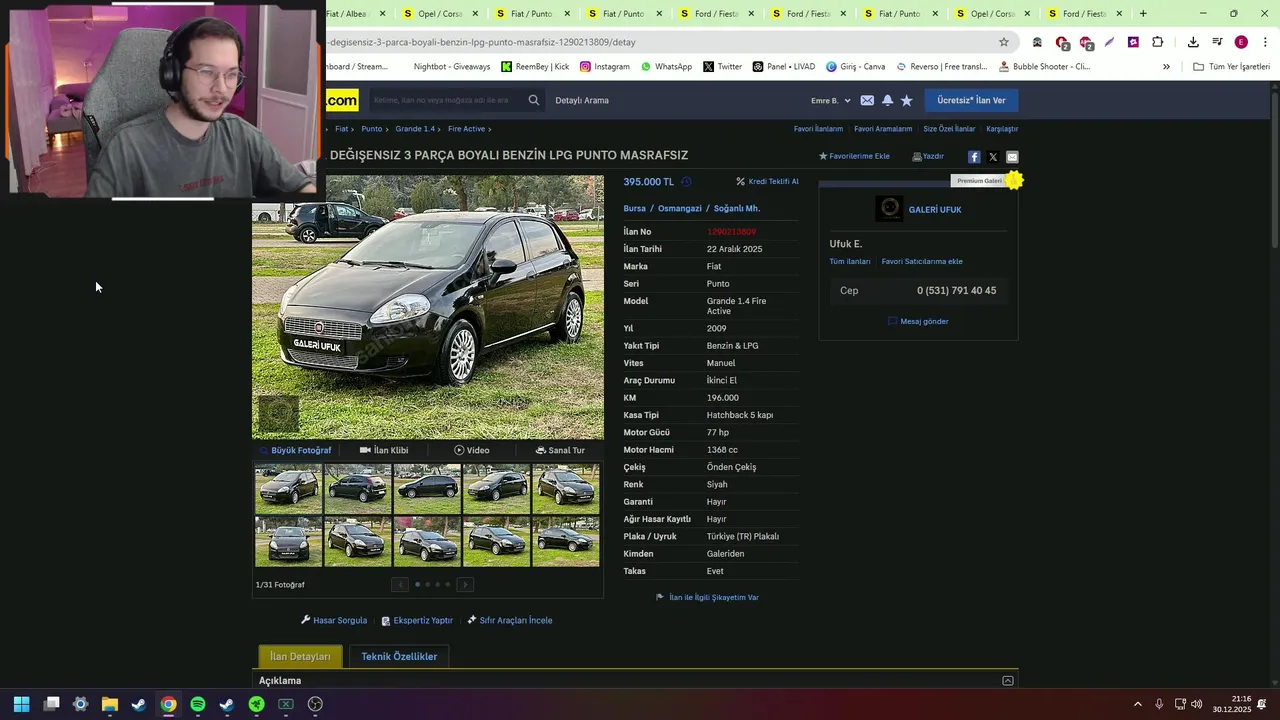Share the listing on X

pyautogui.click(x=993, y=157)
